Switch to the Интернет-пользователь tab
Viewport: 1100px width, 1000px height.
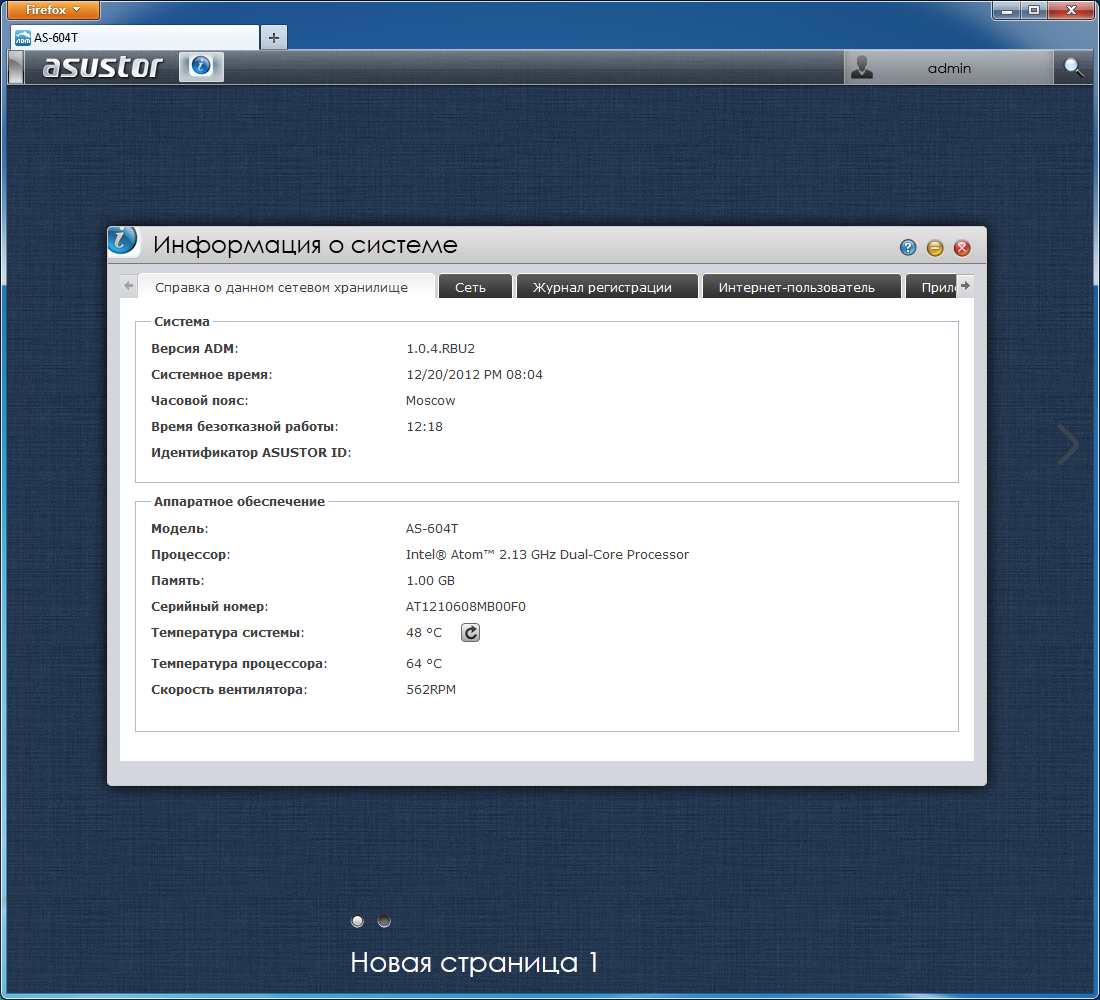point(801,287)
